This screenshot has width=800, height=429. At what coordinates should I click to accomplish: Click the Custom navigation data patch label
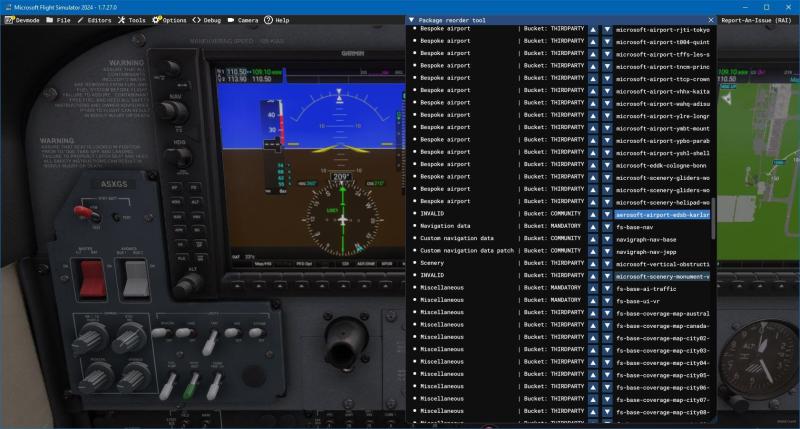pyautogui.click(x=466, y=250)
